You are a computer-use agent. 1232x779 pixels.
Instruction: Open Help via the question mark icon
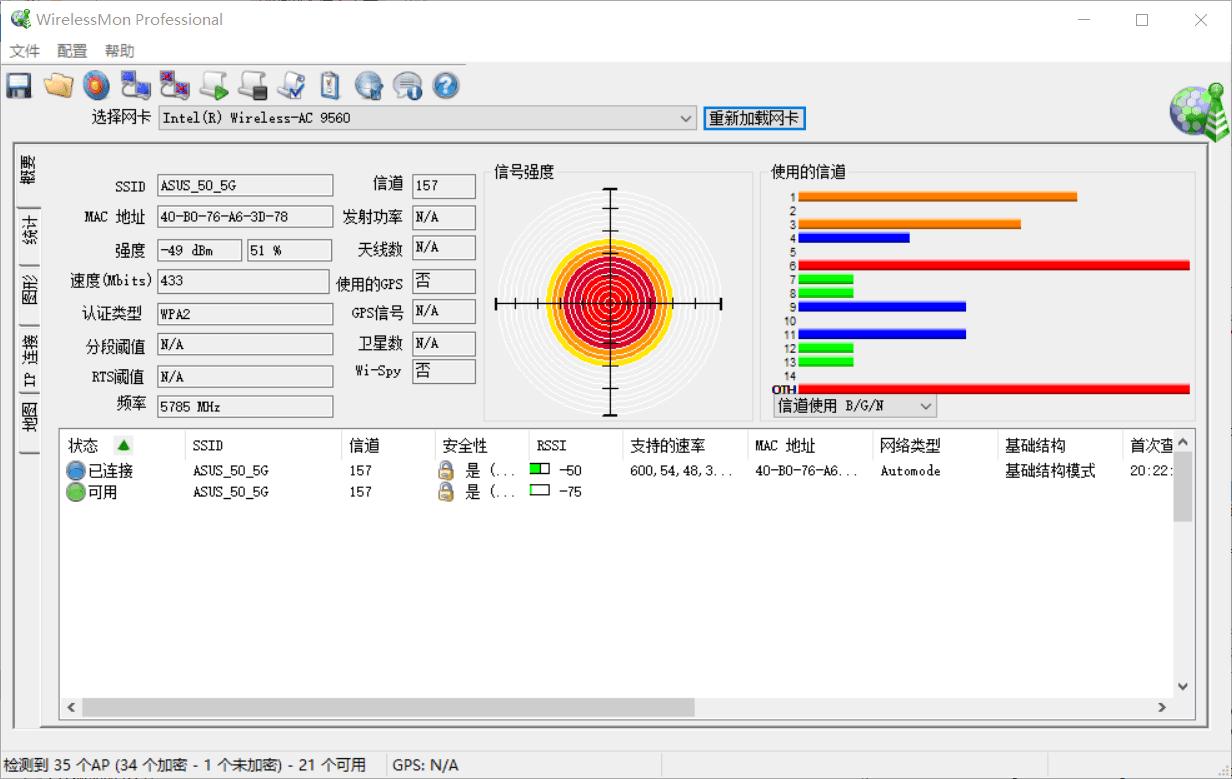[446, 86]
